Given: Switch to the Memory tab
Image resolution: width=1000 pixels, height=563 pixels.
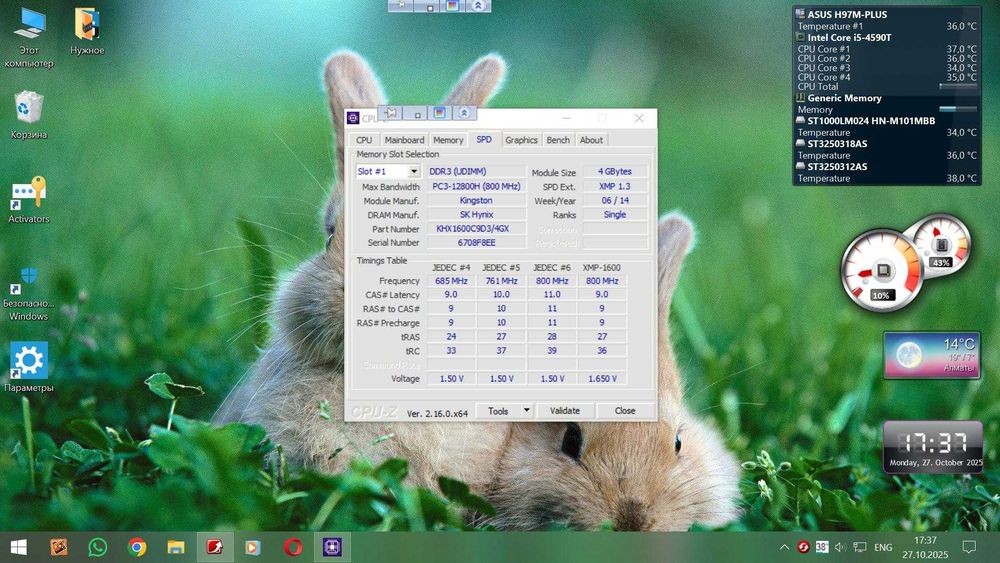Looking at the screenshot, I should pos(448,140).
